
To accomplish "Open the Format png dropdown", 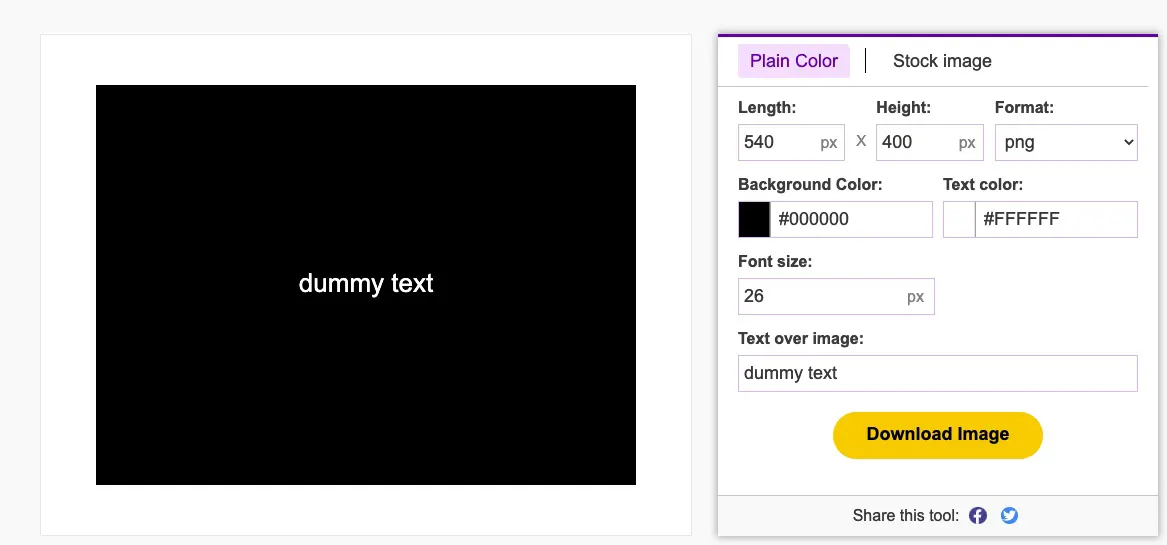I will click(x=1066, y=142).
